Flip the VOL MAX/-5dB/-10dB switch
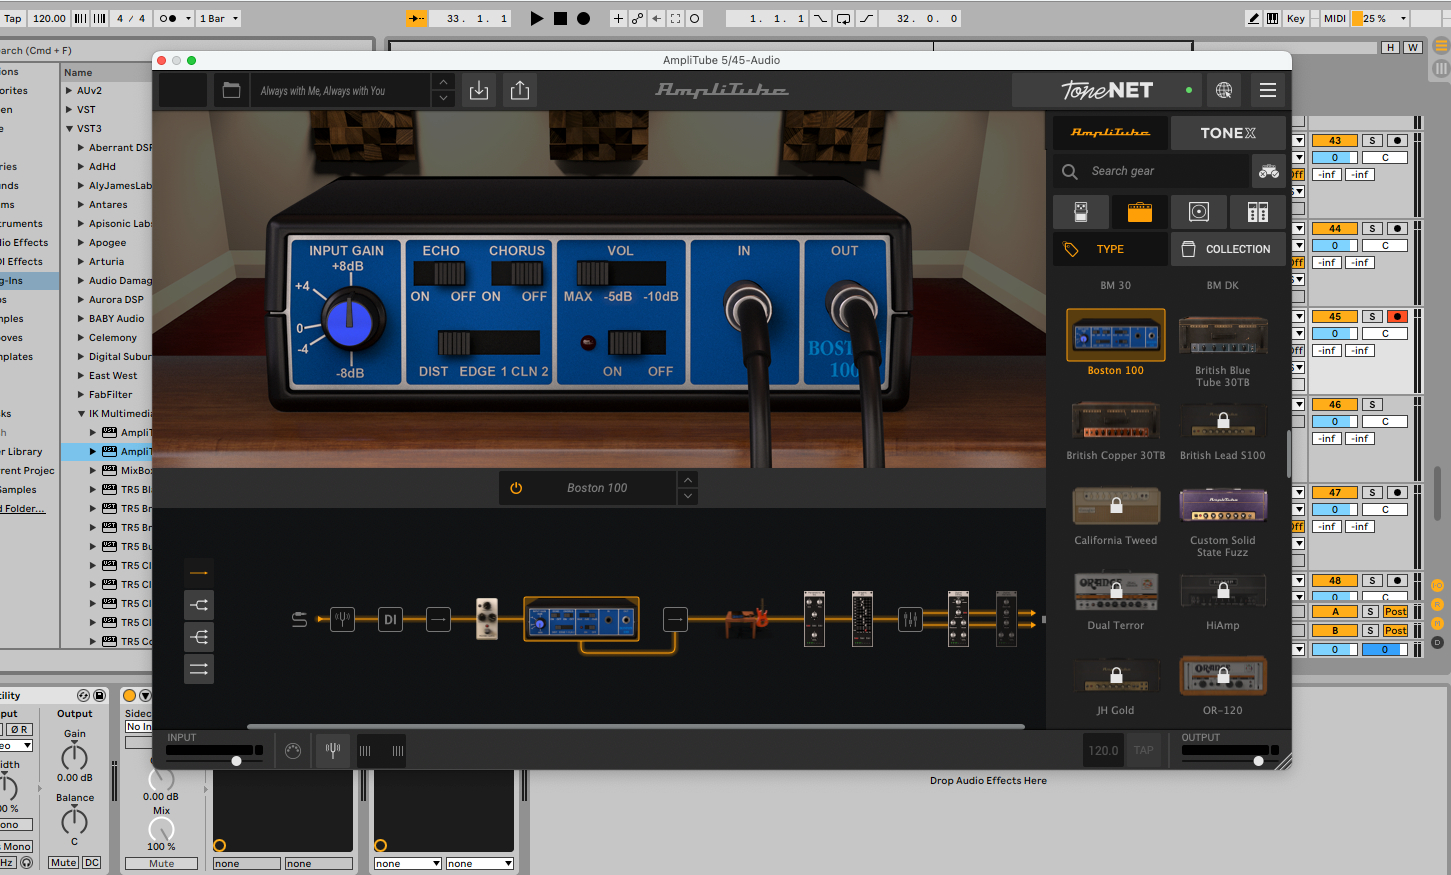Viewport: 1451px width, 875px height. pyautogui.click(x=620, y=273)
